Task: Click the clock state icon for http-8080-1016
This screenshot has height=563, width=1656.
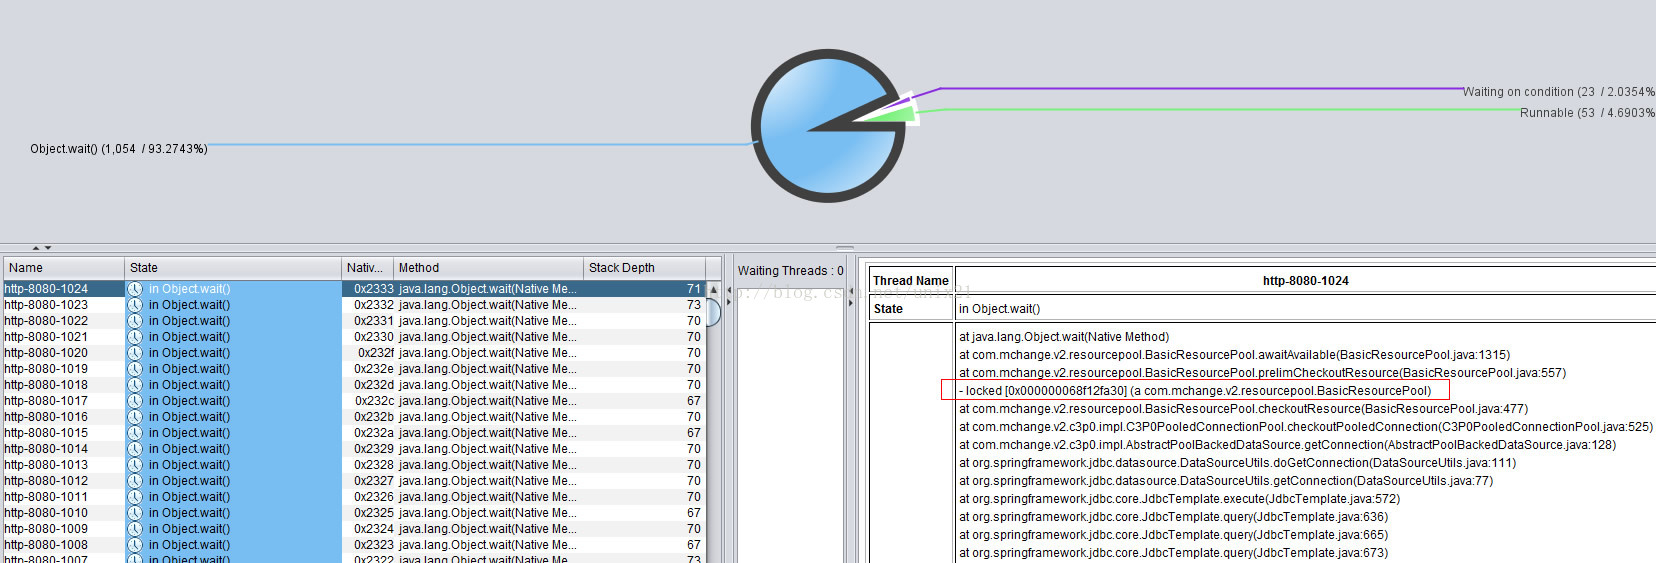Action: pyautogui.click(x=135, y=417)
